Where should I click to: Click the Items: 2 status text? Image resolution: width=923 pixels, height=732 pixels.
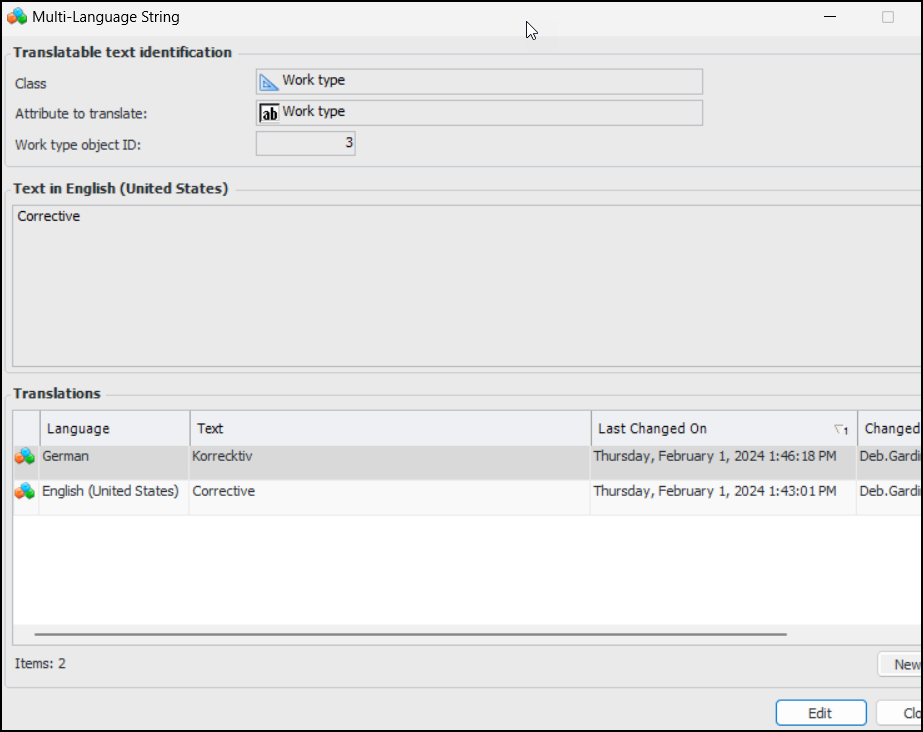pos(40,664)
